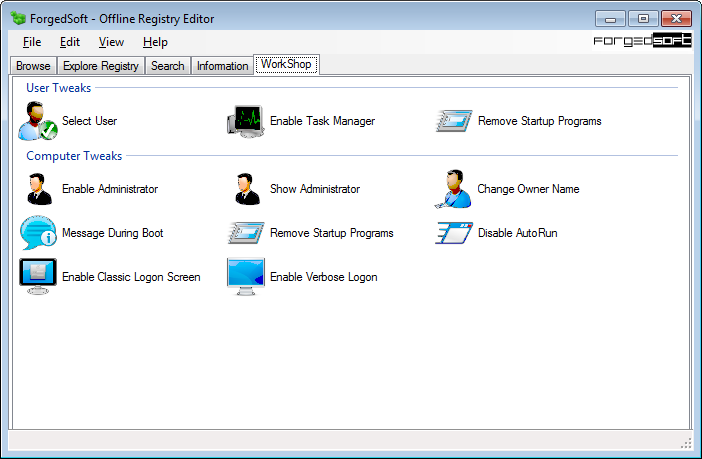Screen dimensions: 702x459
Task: Click the Enable Classic Logon Screen monitor icon
Action: 38,276
